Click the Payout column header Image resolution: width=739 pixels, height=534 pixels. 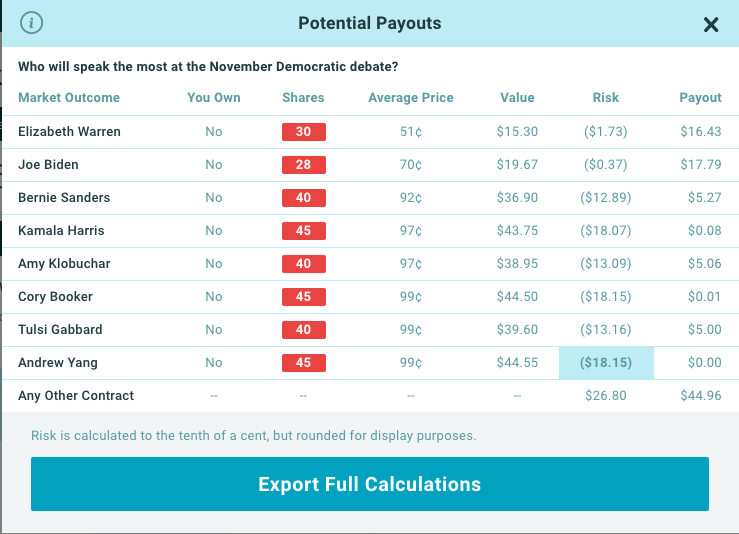pos(700,98)
